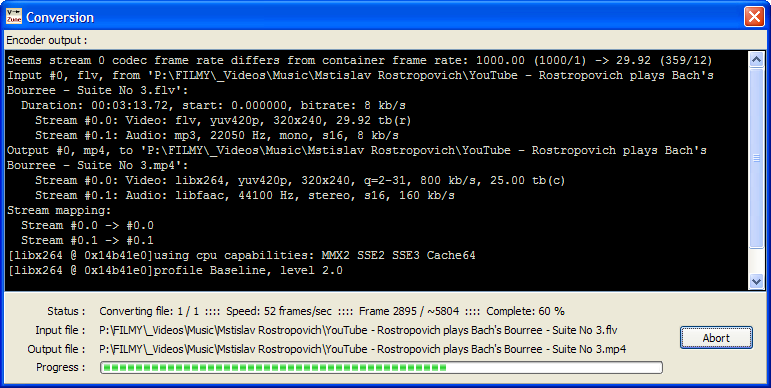This screenshot has height=388, width=771.
Task: Click the 'Stream #0.0 -> #0.0' mapping line
Action: [88, 225]
